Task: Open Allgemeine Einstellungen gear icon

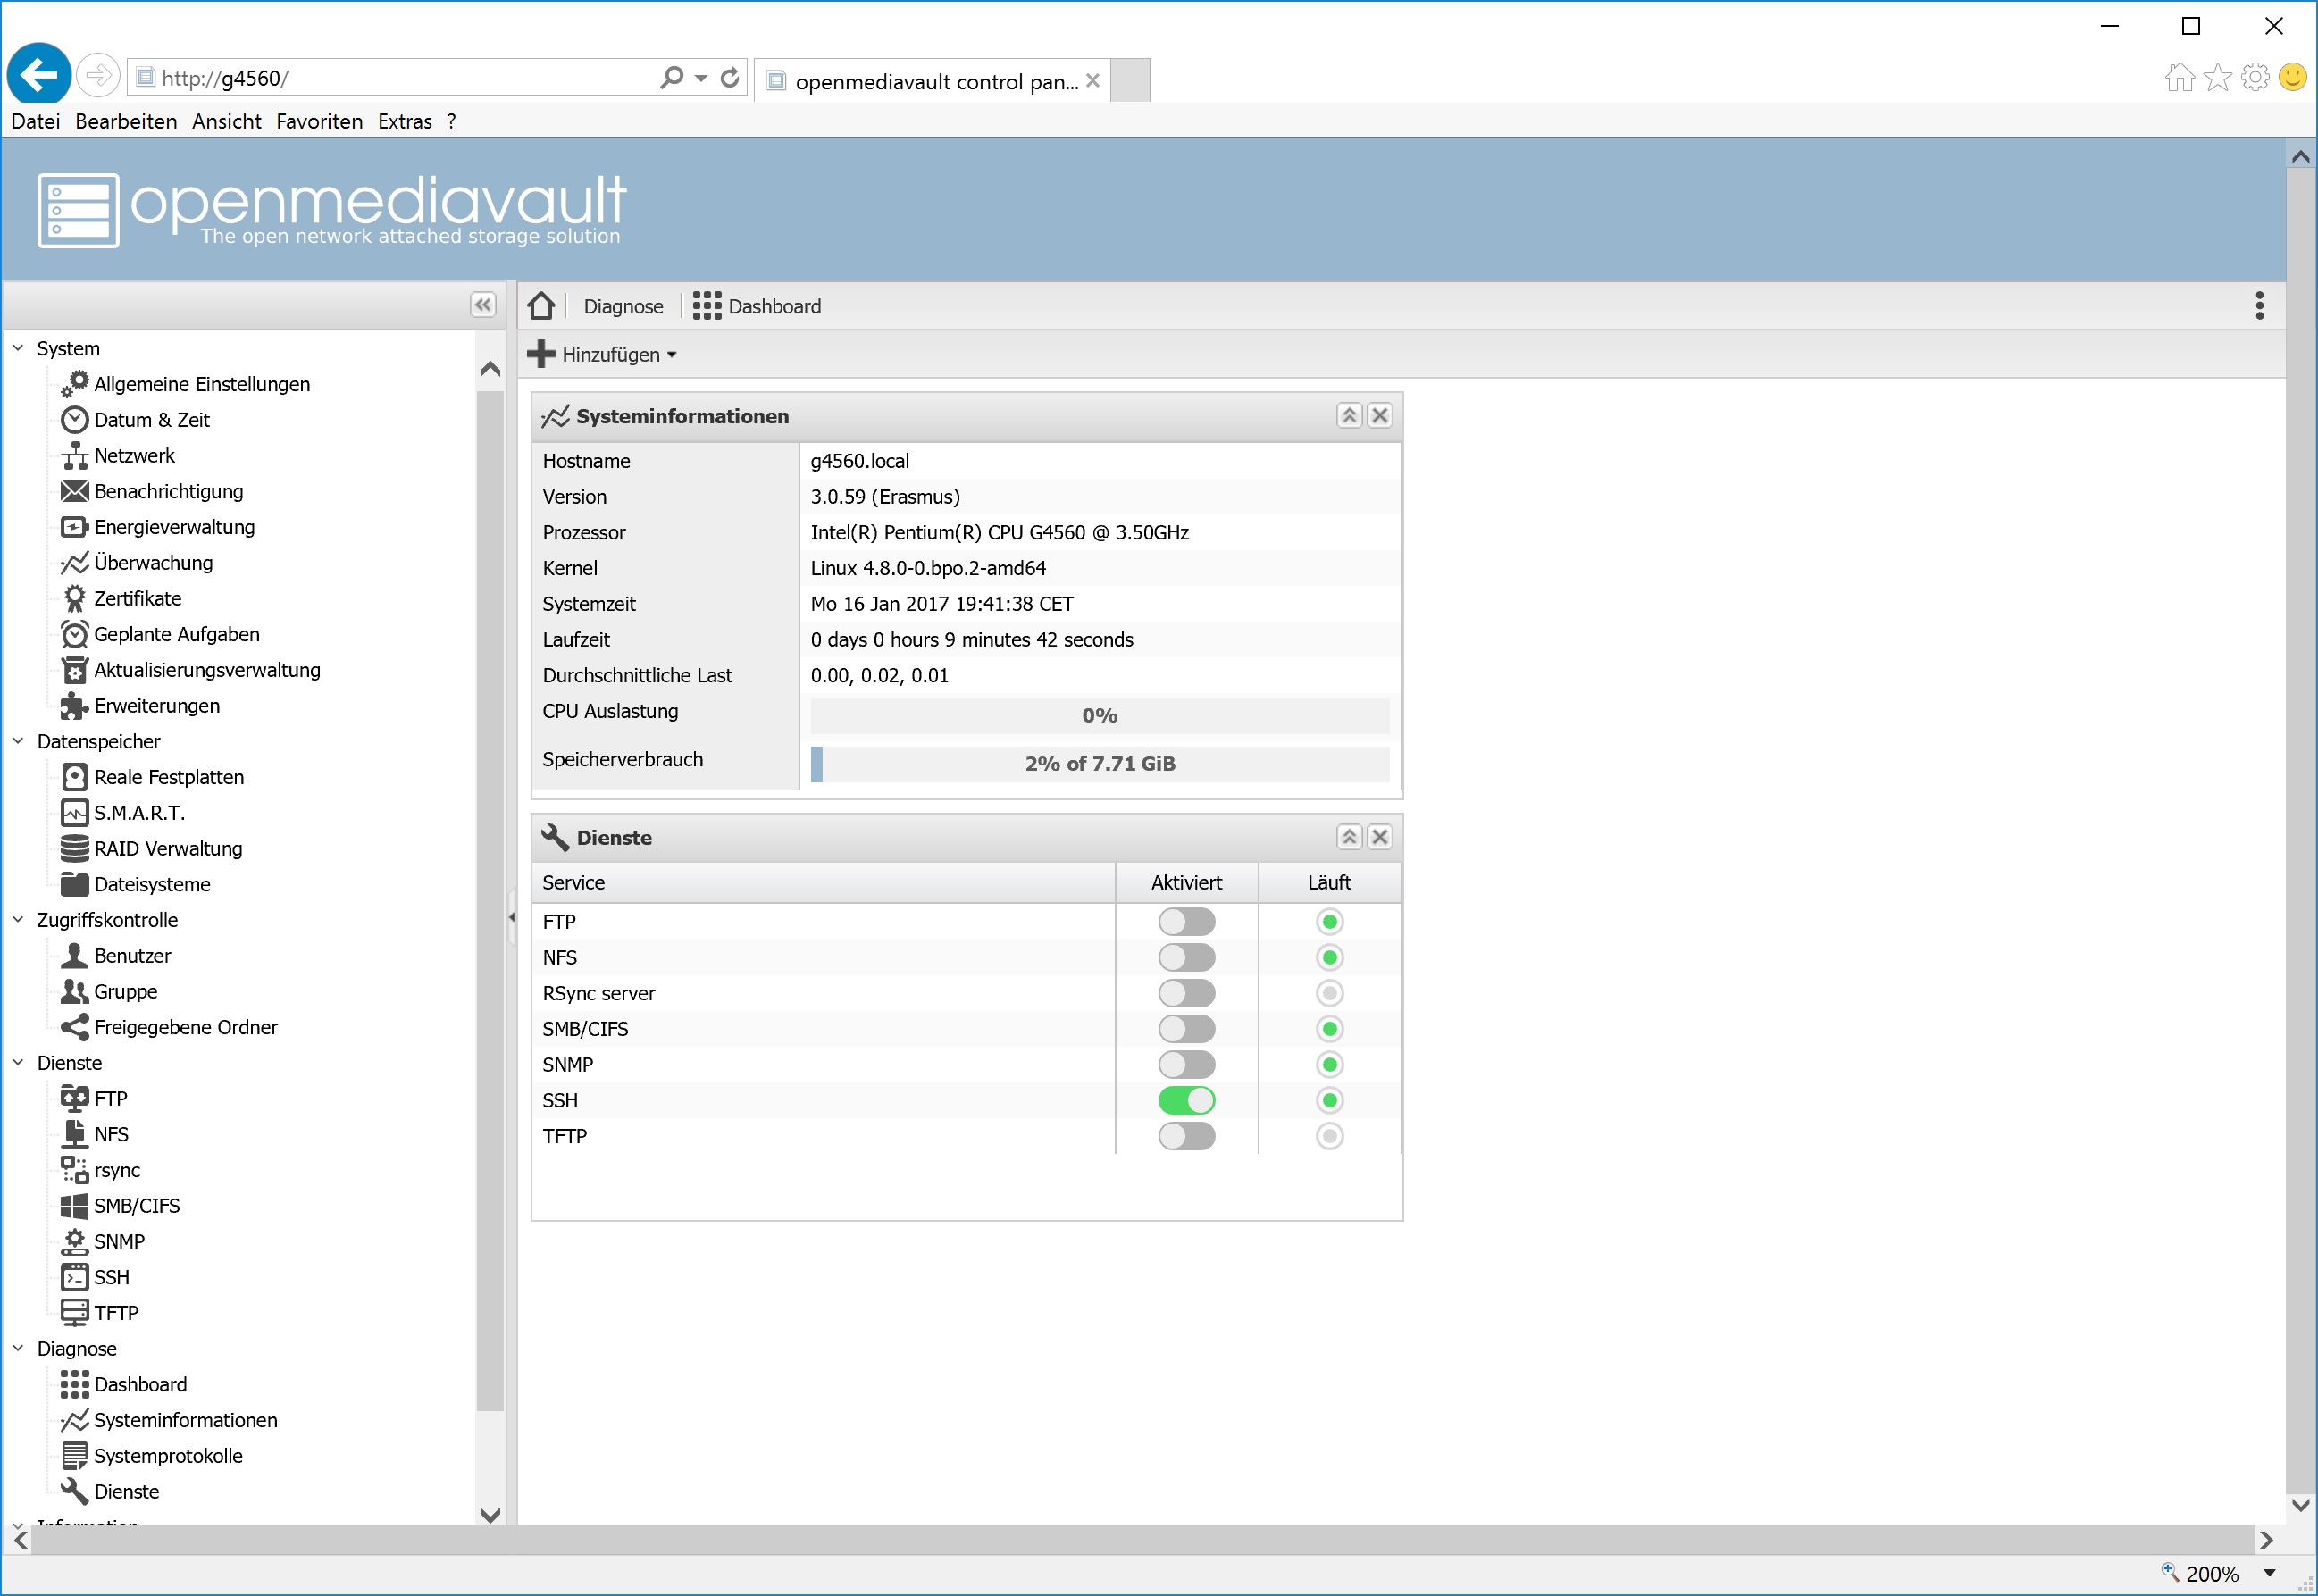Action: pyautogui.click(x=74, y=384)
